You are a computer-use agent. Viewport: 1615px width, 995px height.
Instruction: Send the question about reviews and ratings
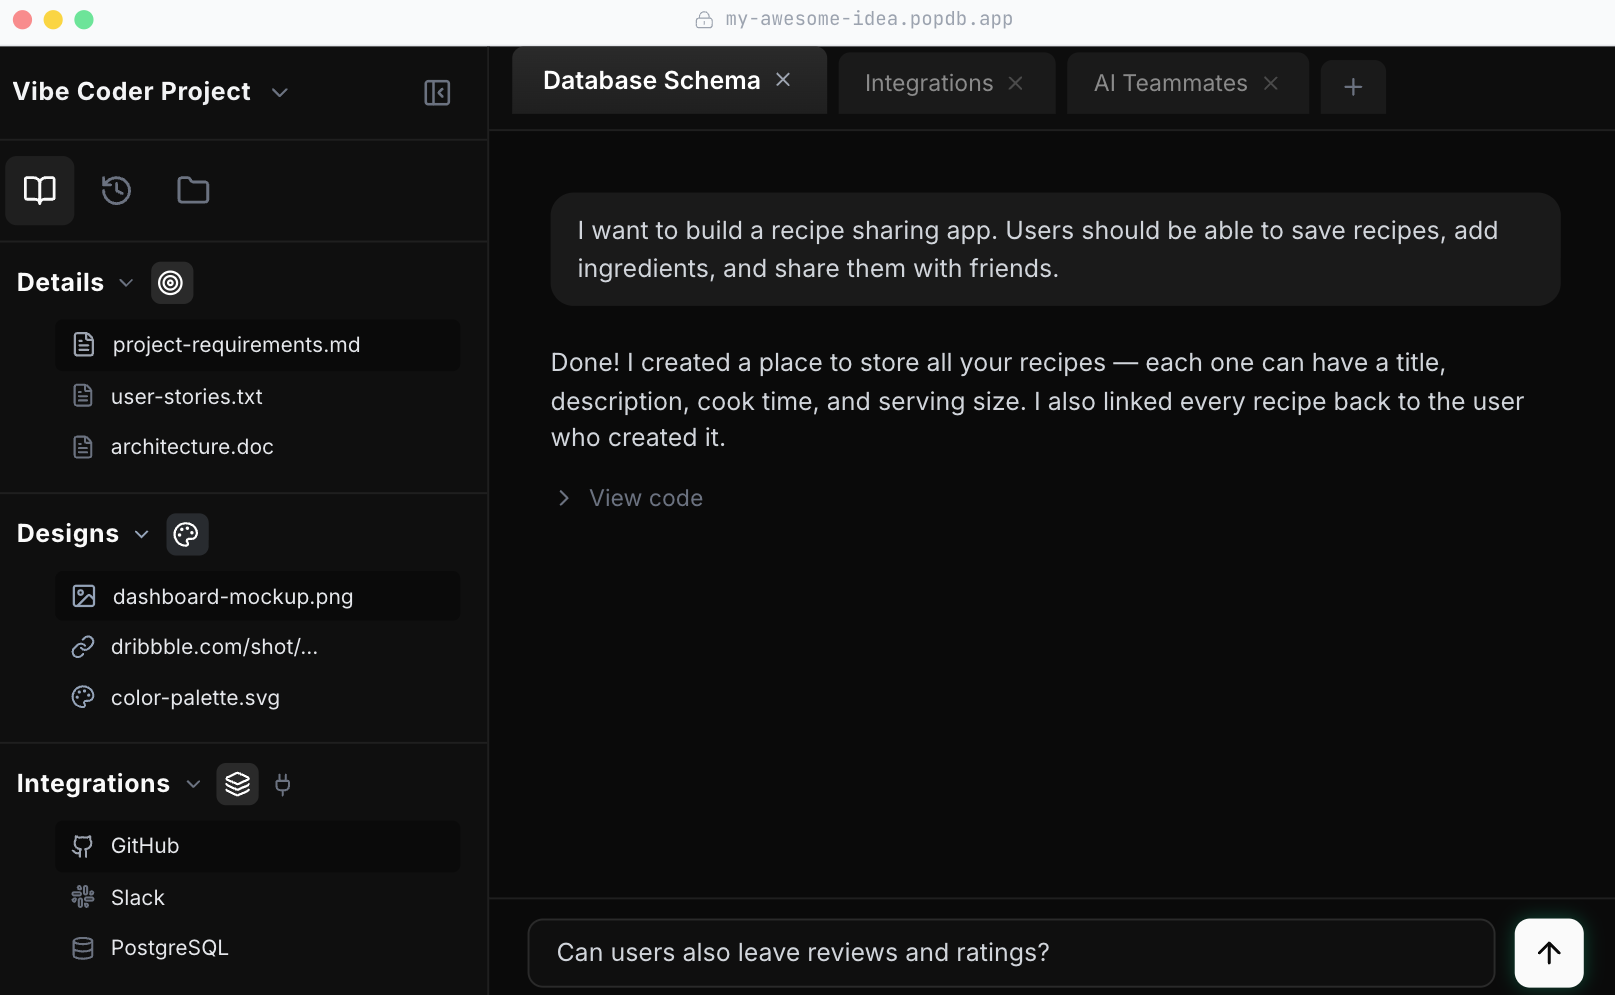pyautogui.click(x=1548, y=952)
